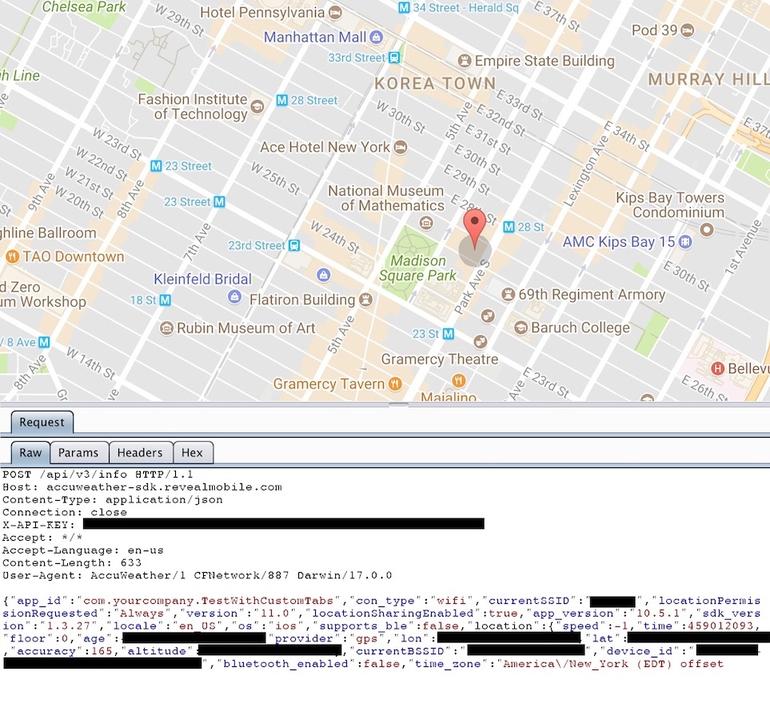Click the Flatiron Building landmark icon

pos(365,300)
